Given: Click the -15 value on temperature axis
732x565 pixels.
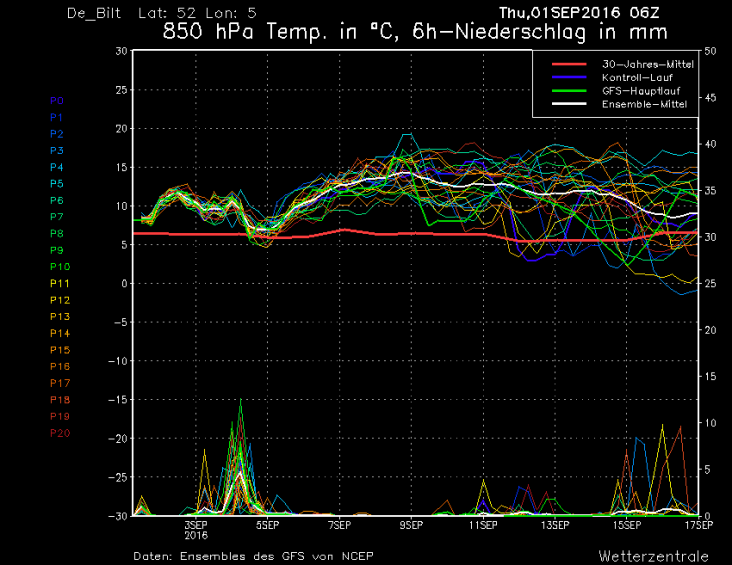Looking at the screenshot, I should tap(118, 400).
